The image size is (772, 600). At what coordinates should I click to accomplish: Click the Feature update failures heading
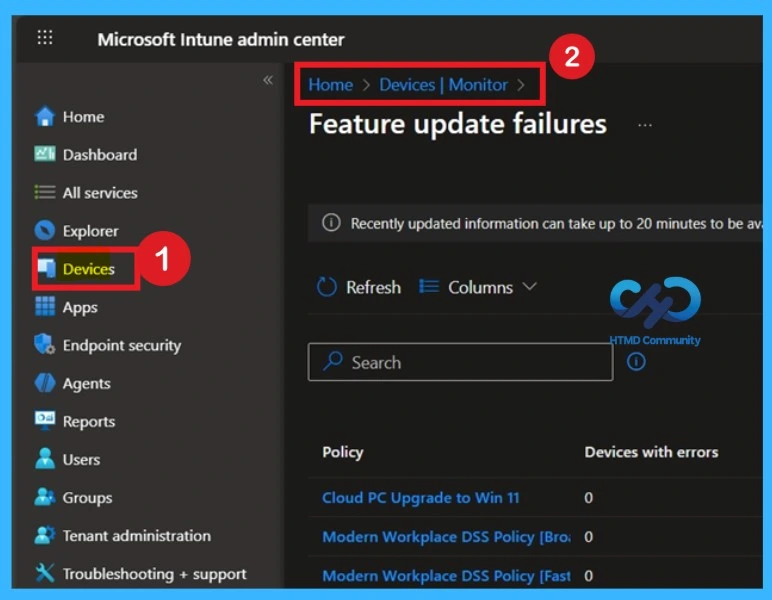[x=458, y=124]
